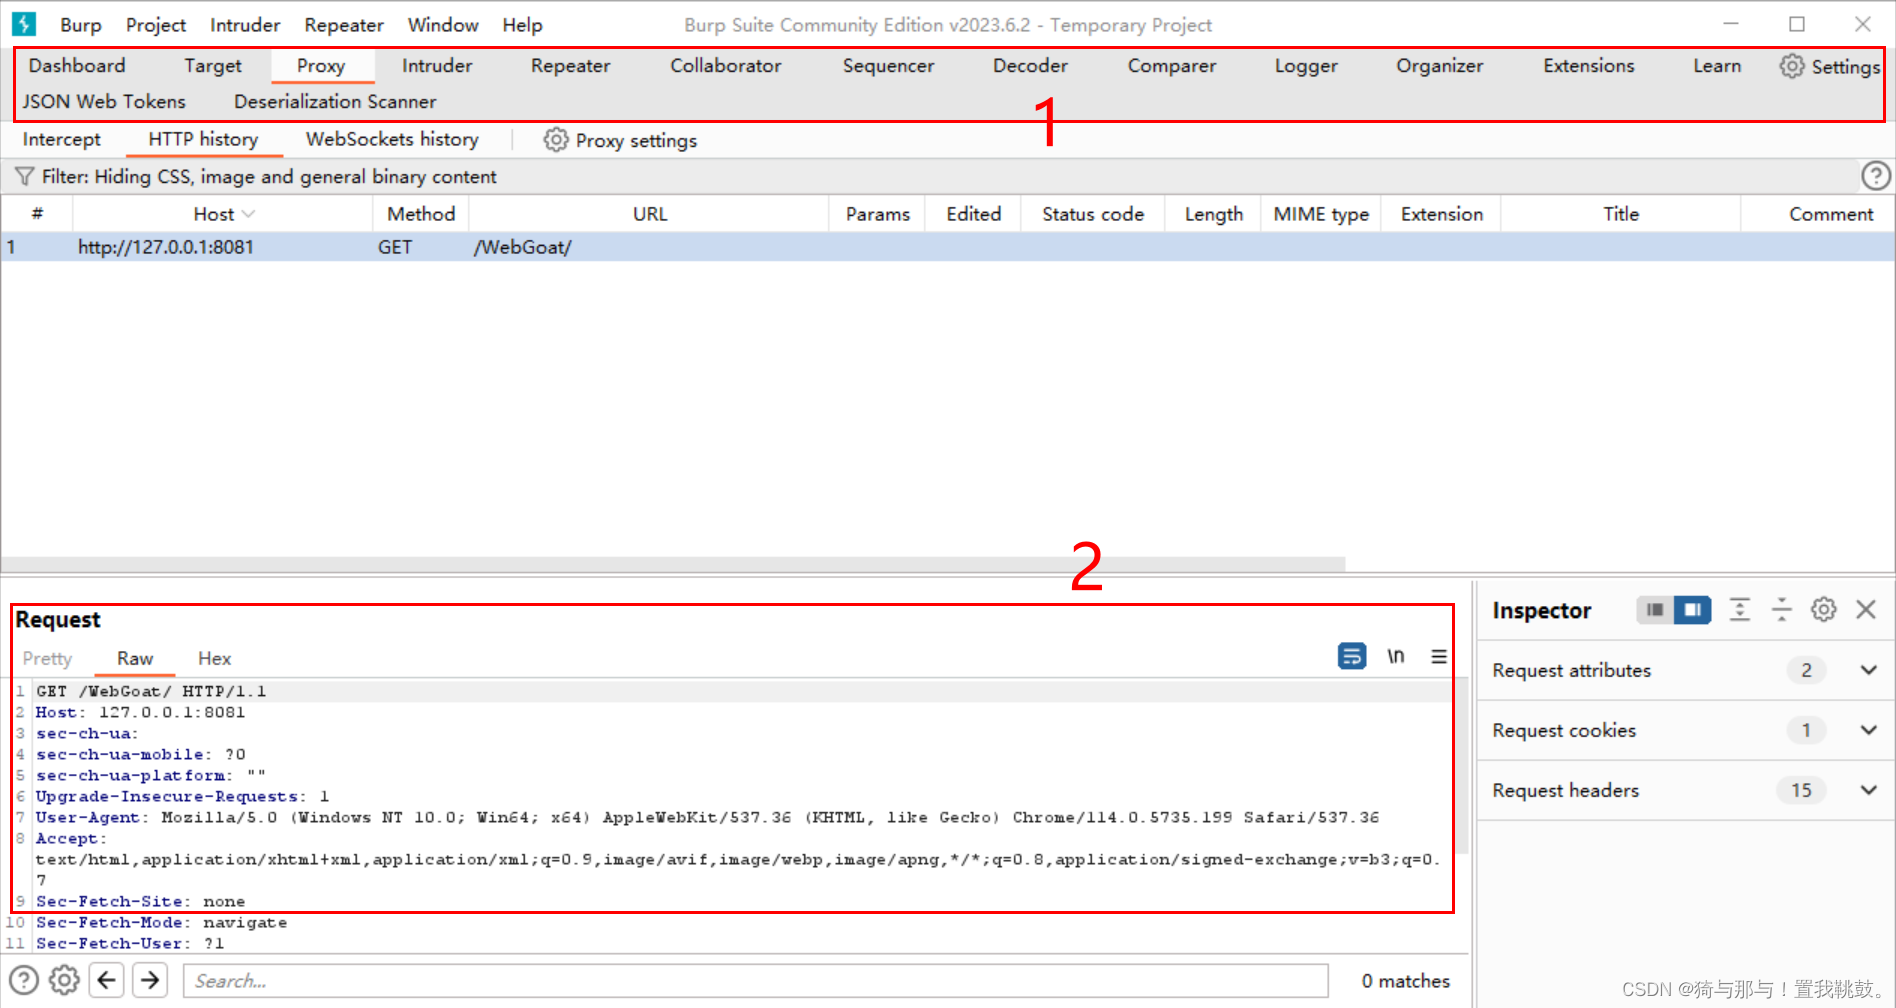1896x1008 pixels.
Task: Open the Request editor hamburger menu
Action: point(1439,656)
